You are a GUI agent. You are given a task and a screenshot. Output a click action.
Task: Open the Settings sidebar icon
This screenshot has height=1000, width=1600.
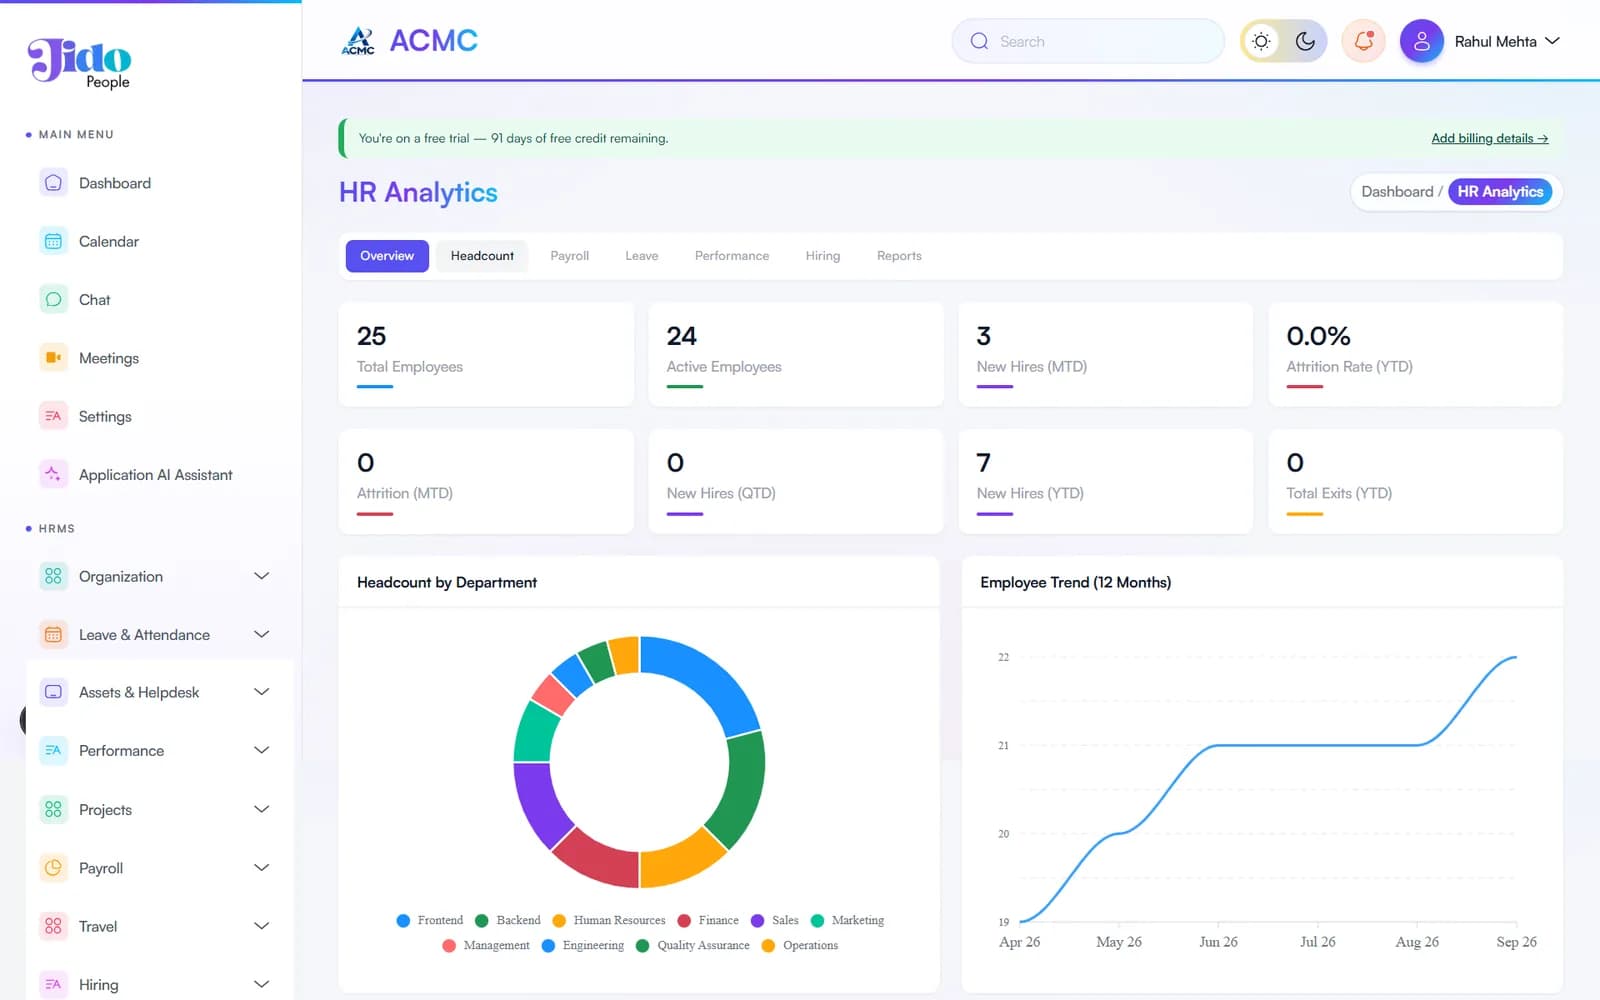[x=53, y=416]
